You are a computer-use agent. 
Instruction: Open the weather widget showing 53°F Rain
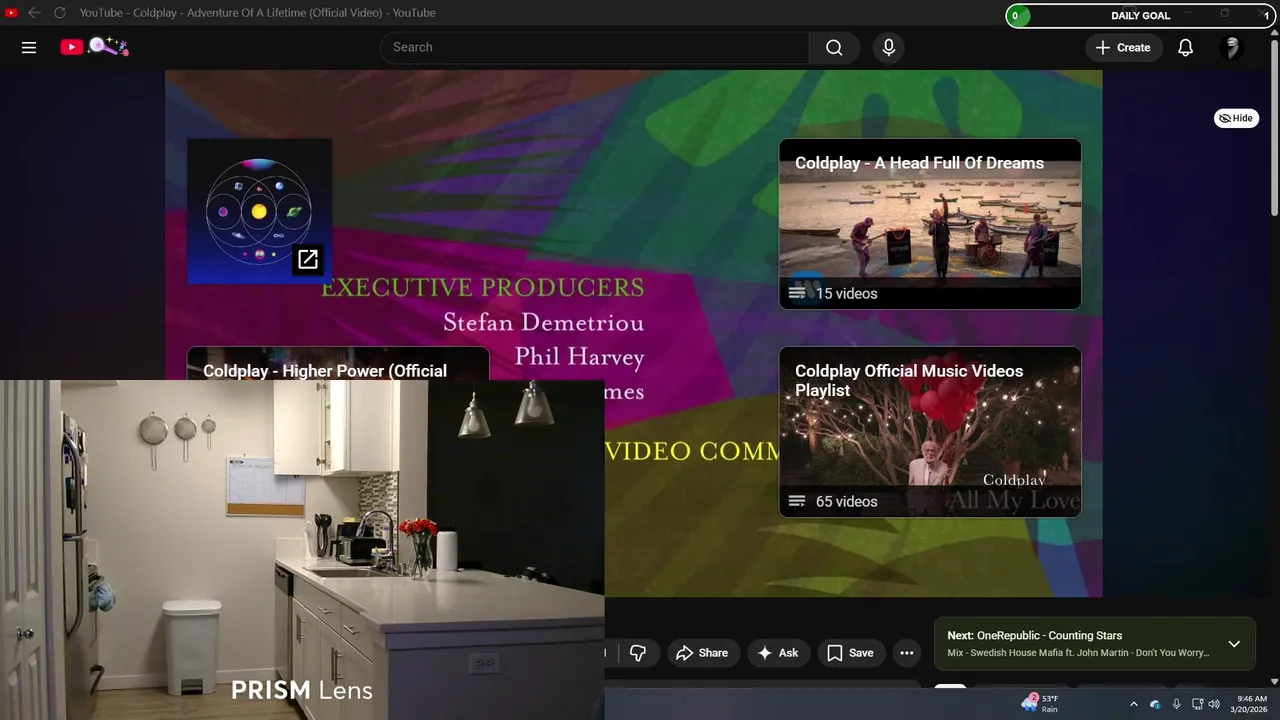click(1040, 703)
